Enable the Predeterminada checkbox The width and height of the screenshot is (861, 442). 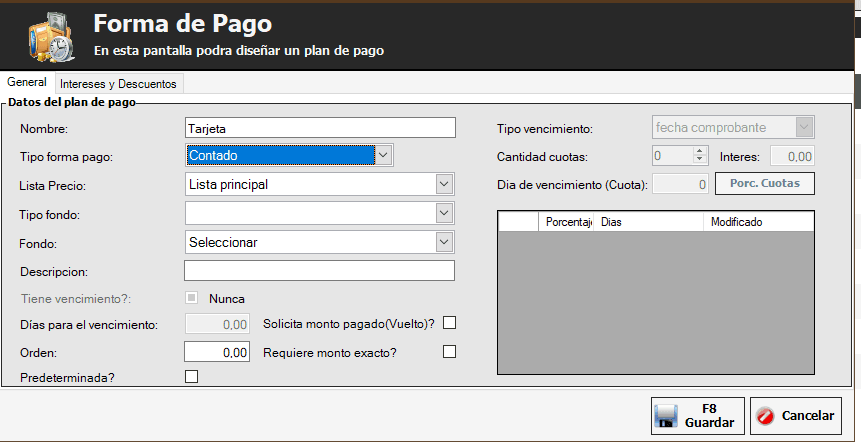coord(192,376)
